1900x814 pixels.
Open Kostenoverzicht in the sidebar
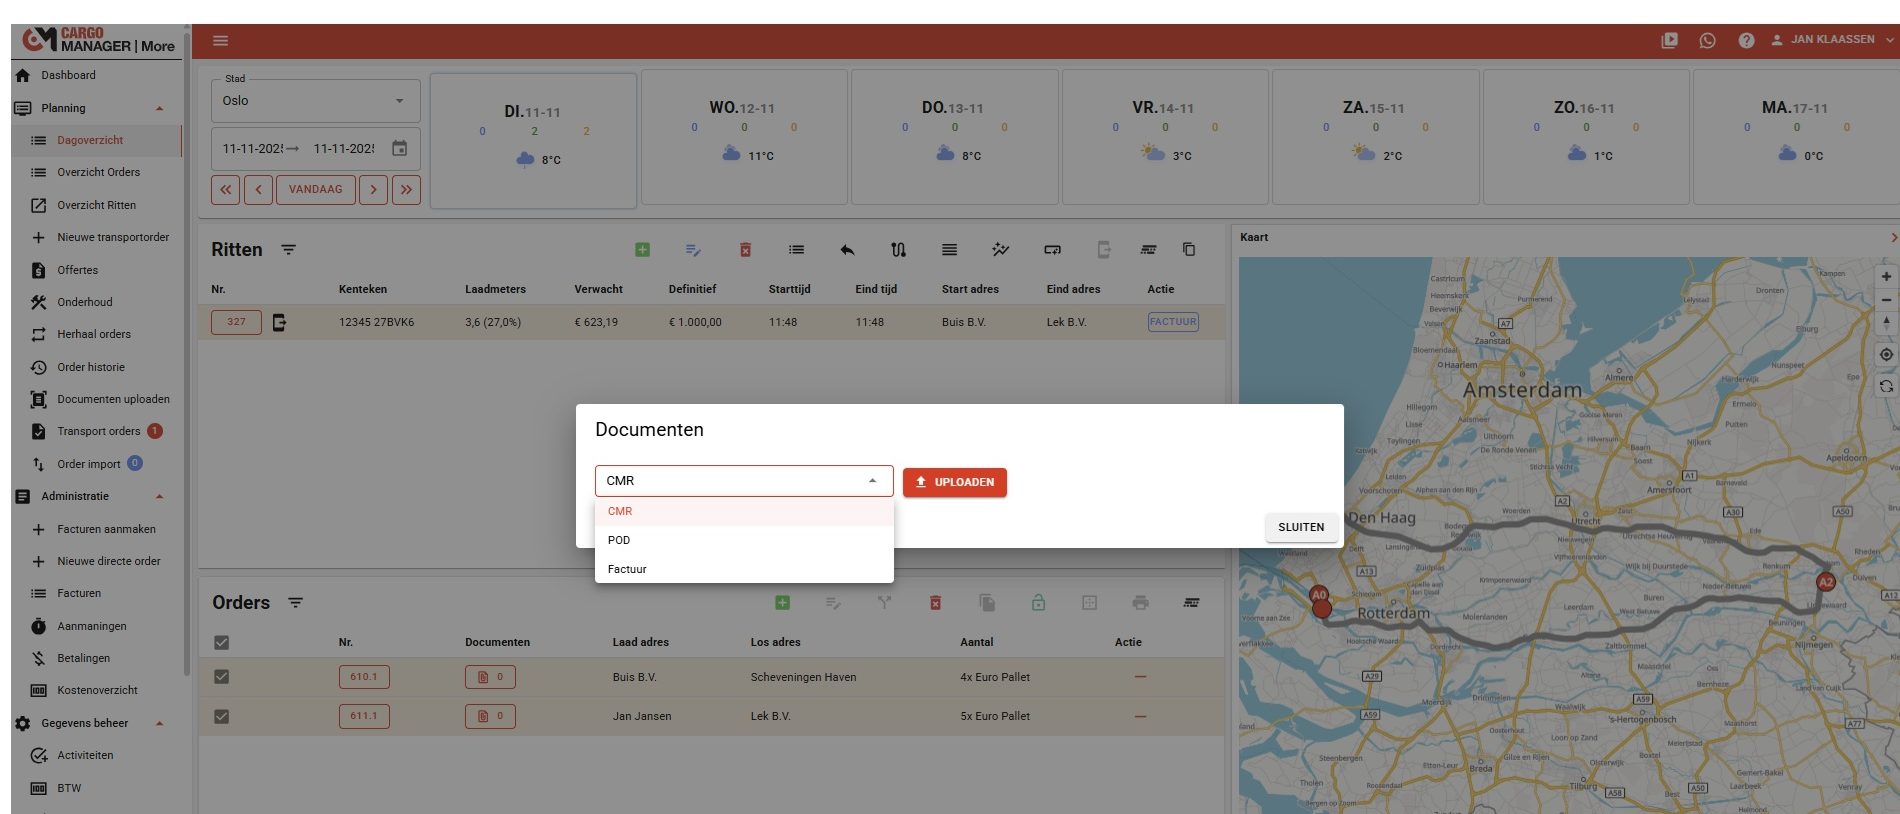coord(97,690)
